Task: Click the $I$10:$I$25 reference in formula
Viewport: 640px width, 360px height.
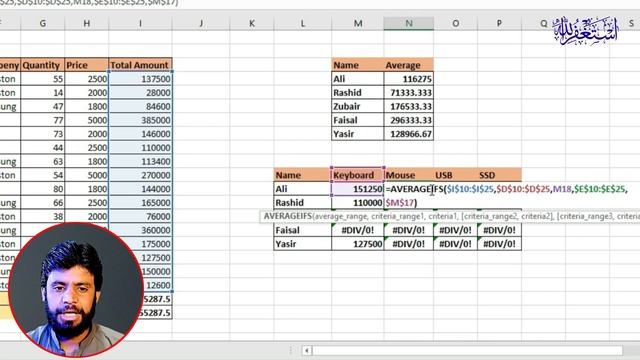Action: pos(470,189)
